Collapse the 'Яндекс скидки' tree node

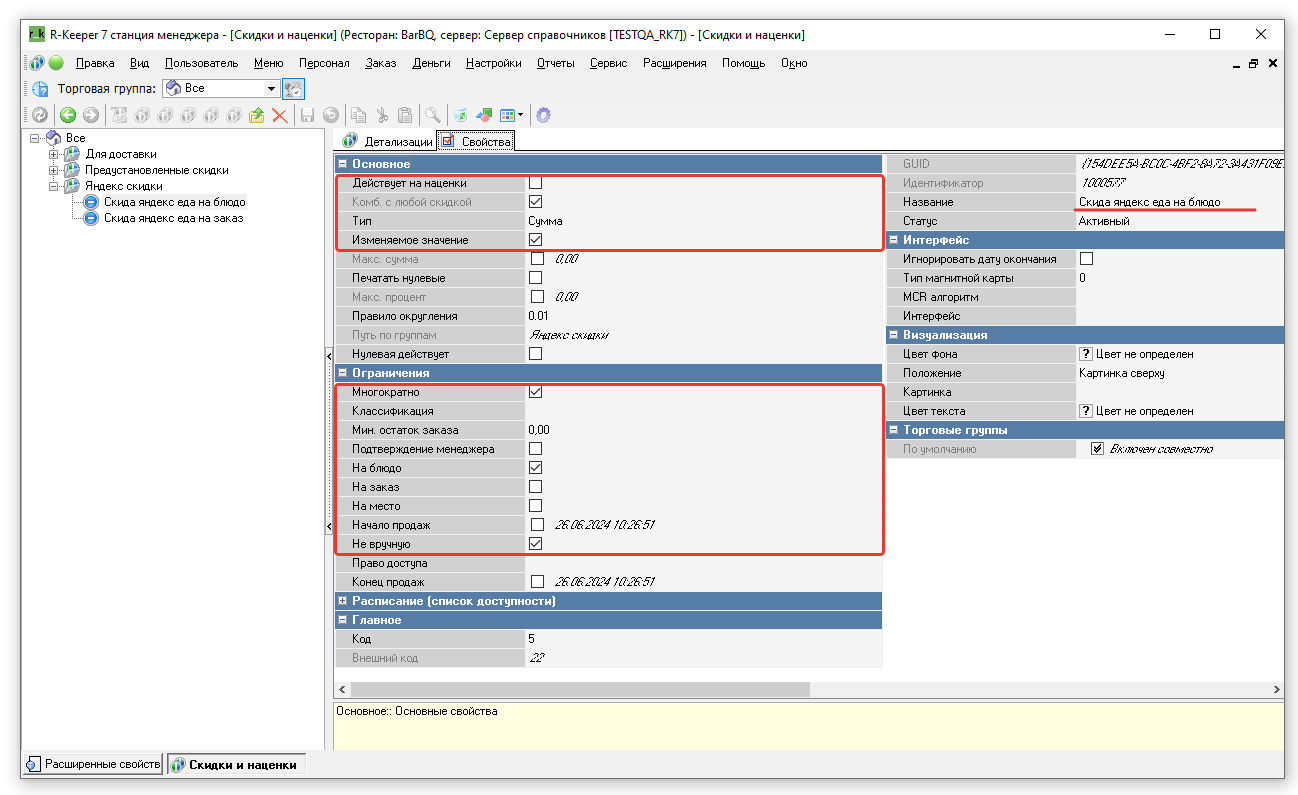pyautogui.click(x=53, y=186)
